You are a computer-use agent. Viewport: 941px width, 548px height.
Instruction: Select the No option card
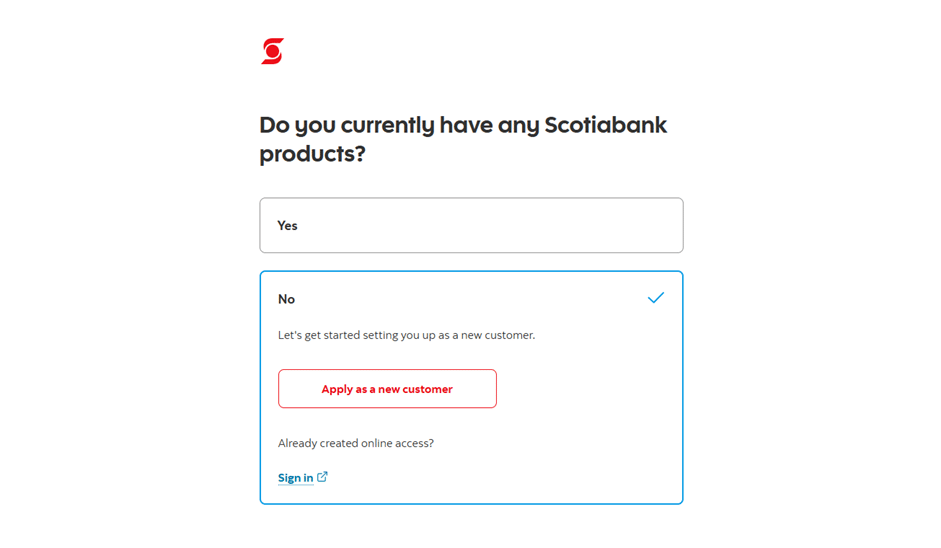[x=471, y=299]
